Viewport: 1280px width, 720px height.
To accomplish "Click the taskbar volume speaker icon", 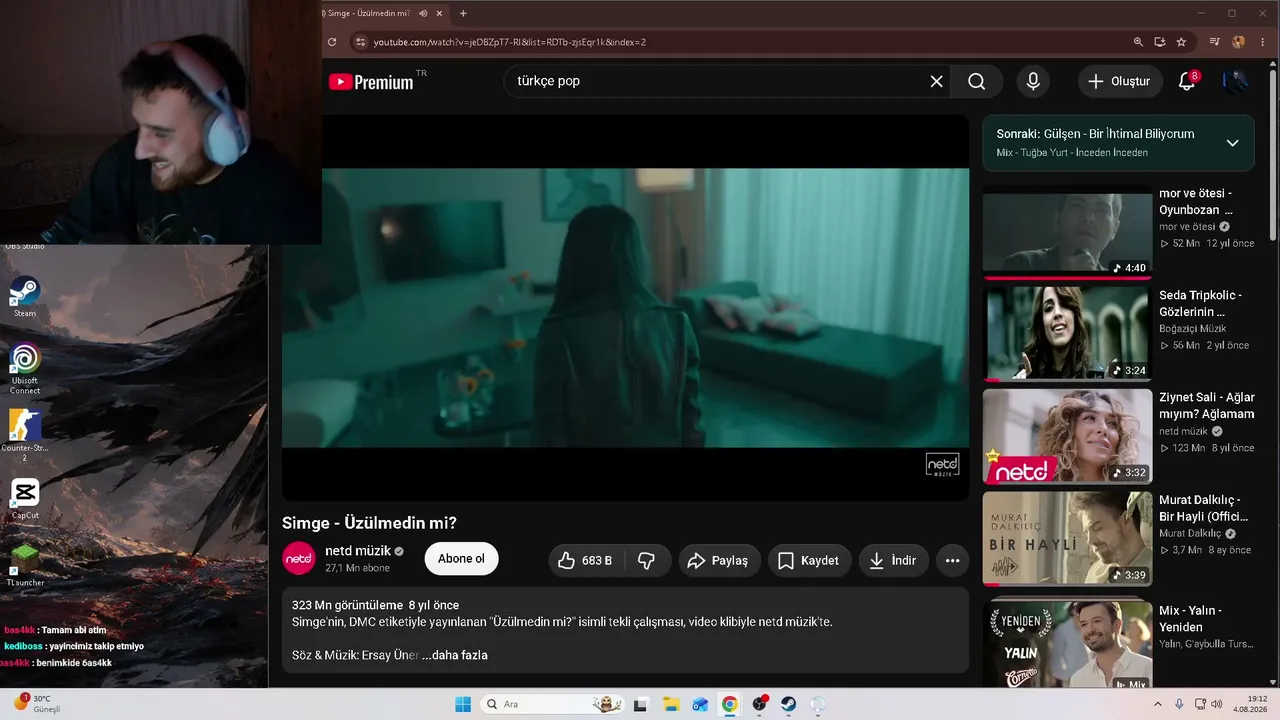I will click(1216, 704).
